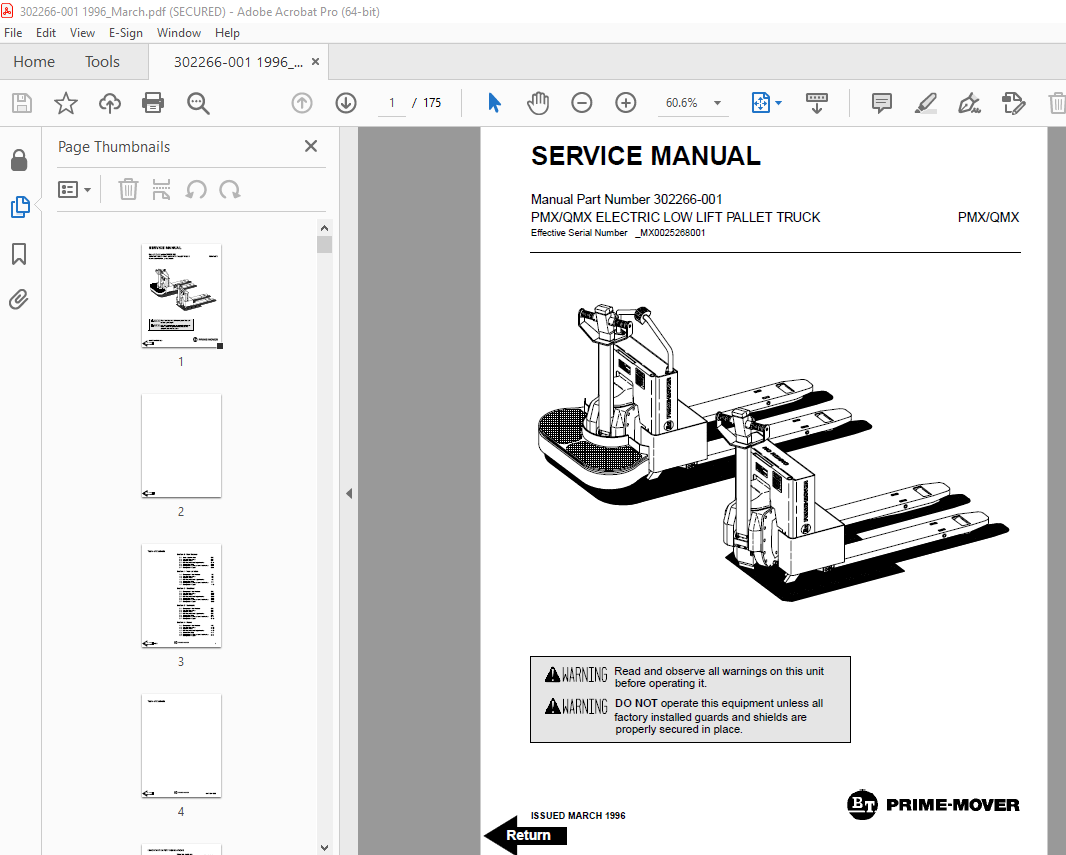Click the page number input field
Screen dimensions: 1066x855
[x=392, y=103]
